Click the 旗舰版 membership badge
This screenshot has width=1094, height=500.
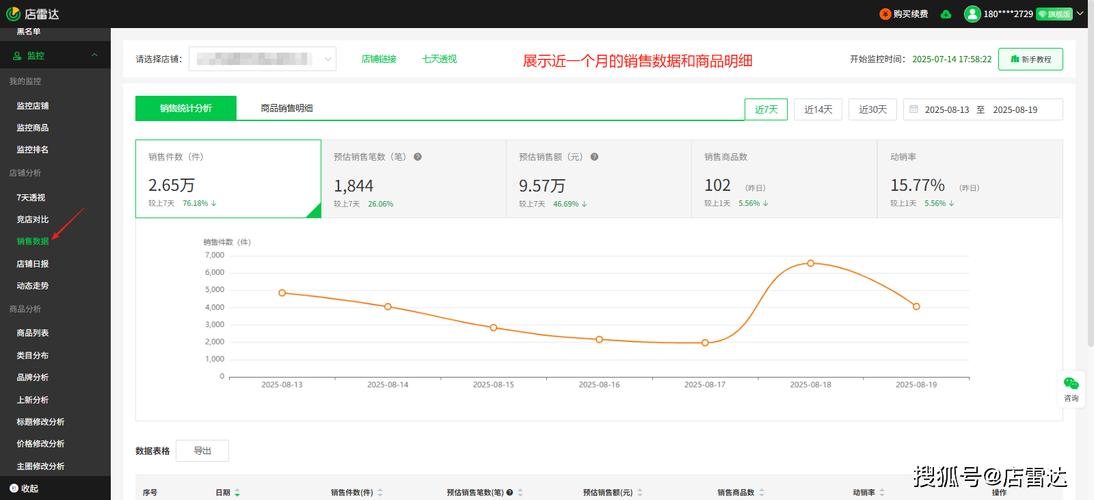tap(1054, 14)
